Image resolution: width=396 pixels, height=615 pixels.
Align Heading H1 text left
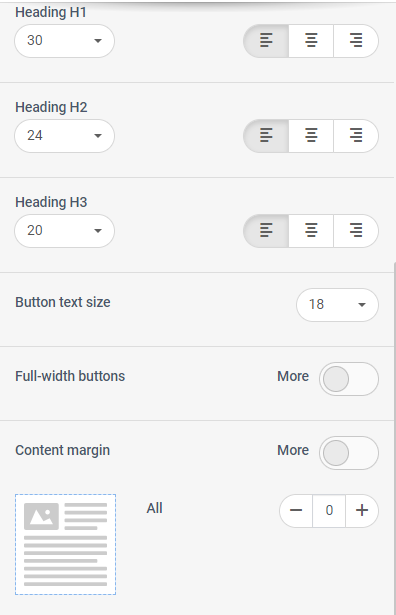point(266,41)
